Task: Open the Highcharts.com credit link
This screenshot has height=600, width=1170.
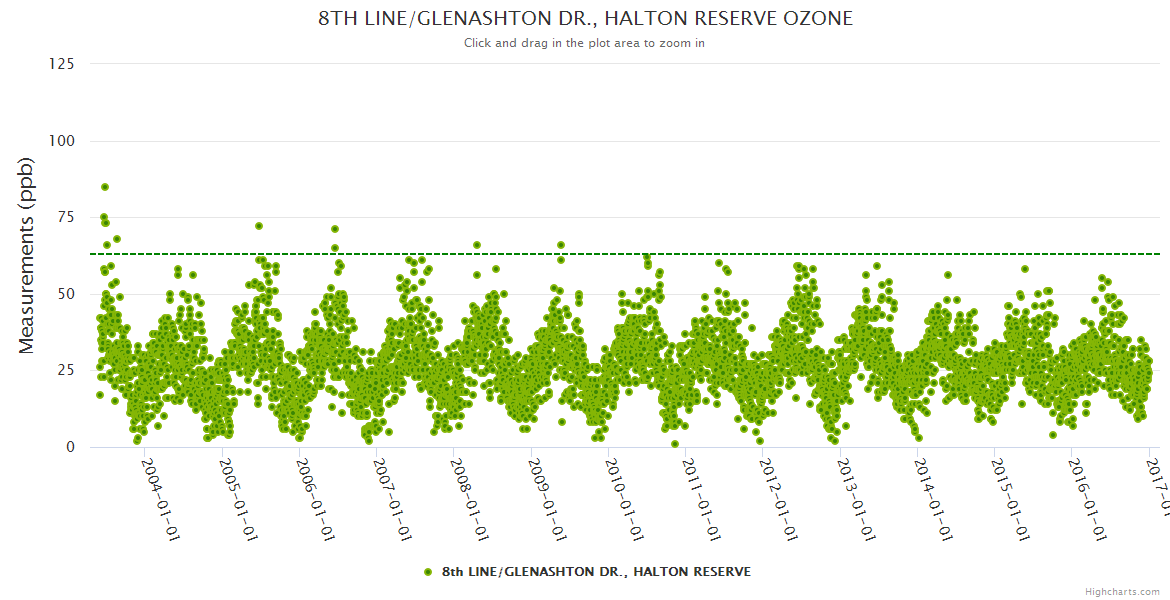Action: tap(1122, 592)
